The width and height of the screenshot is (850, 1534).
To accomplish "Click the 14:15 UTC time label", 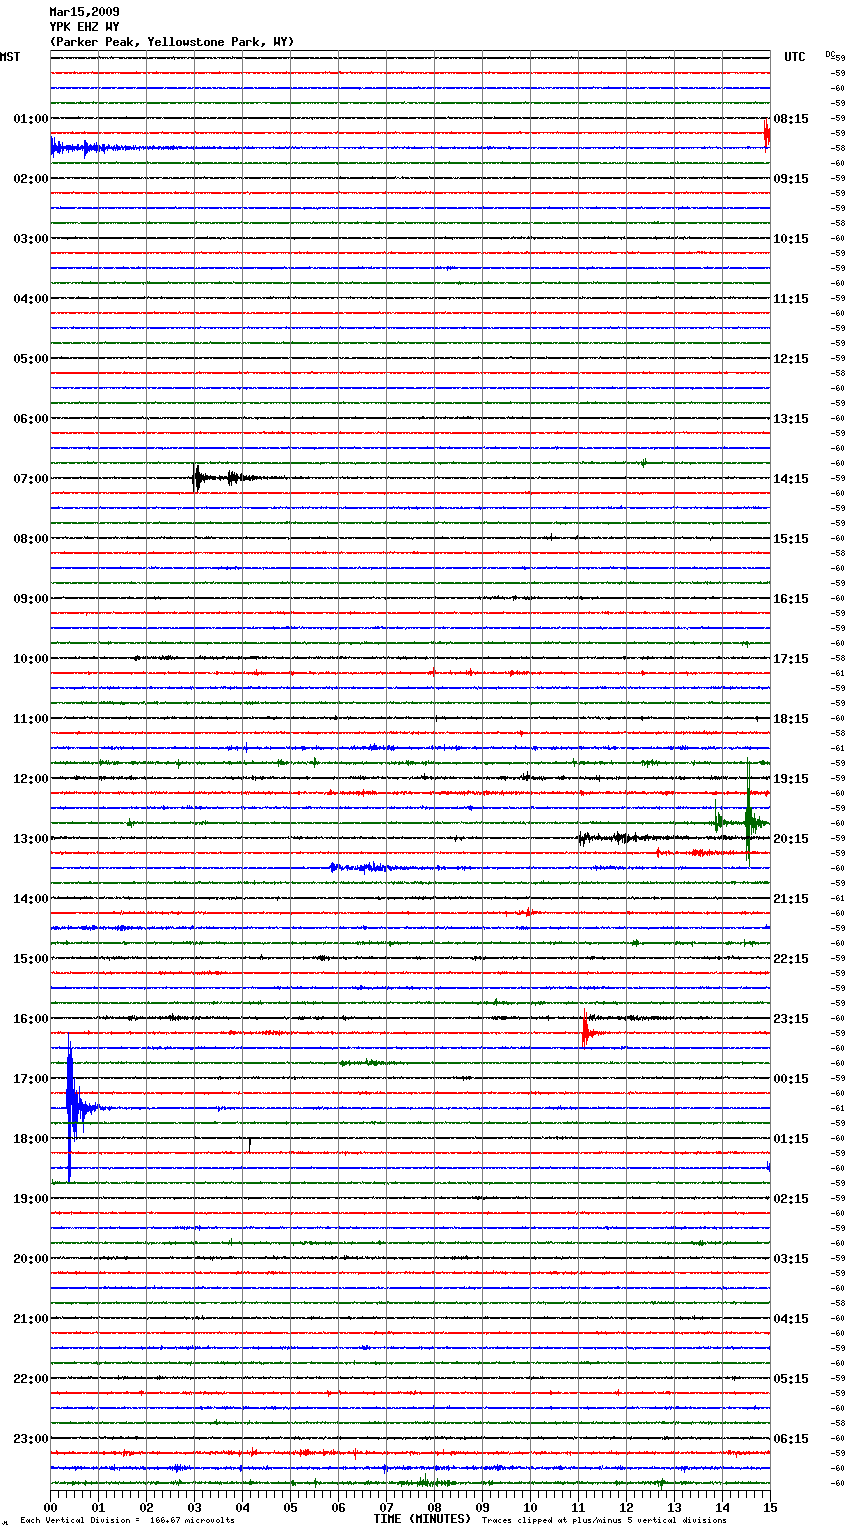I will coord(791,479).
